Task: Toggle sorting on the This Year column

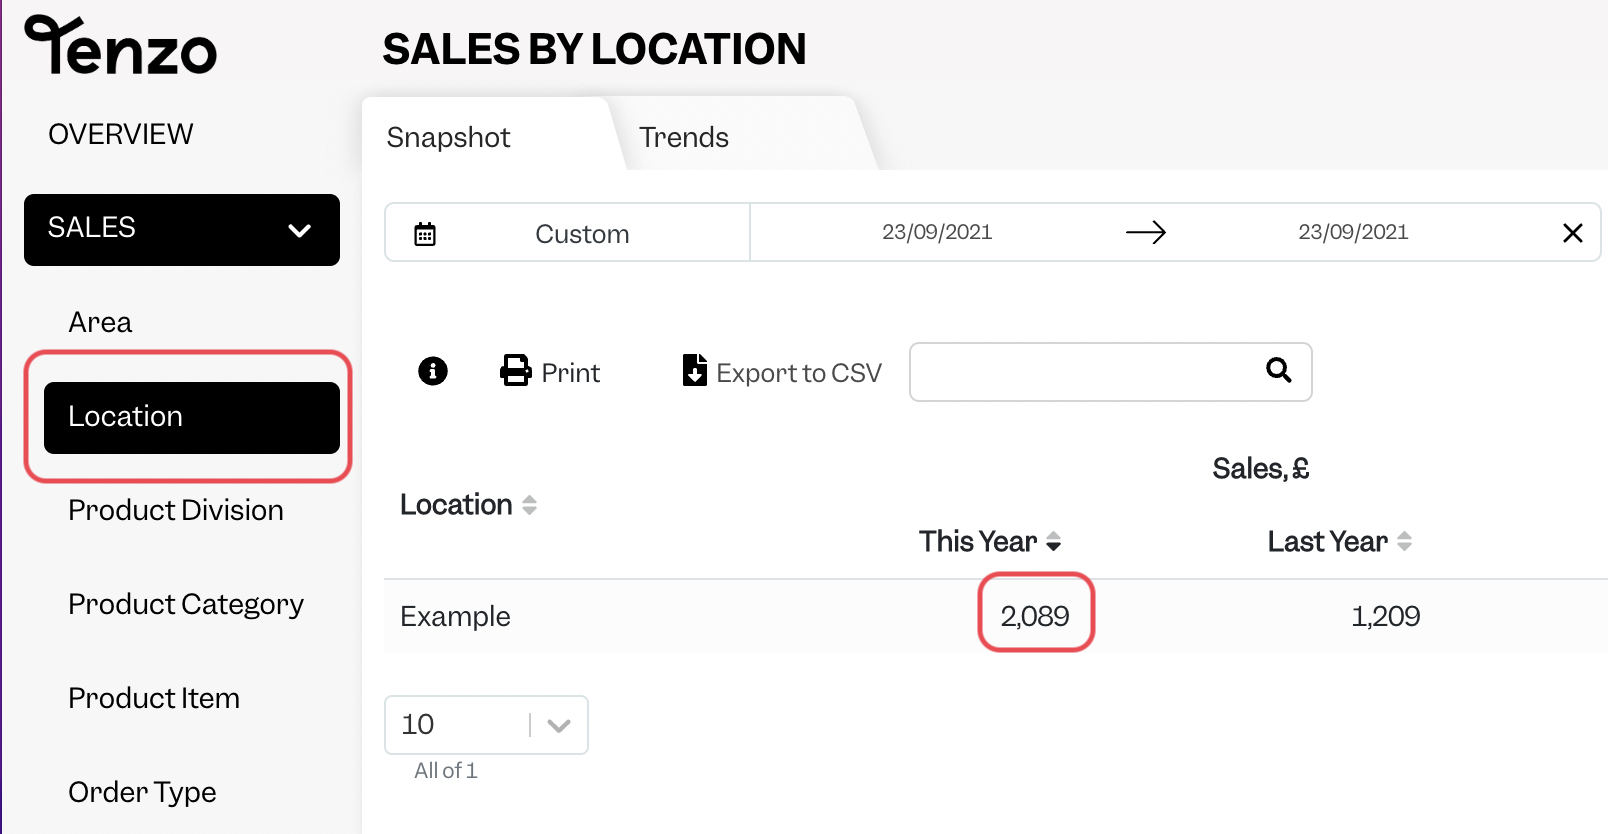Action: coord(1054,541)
